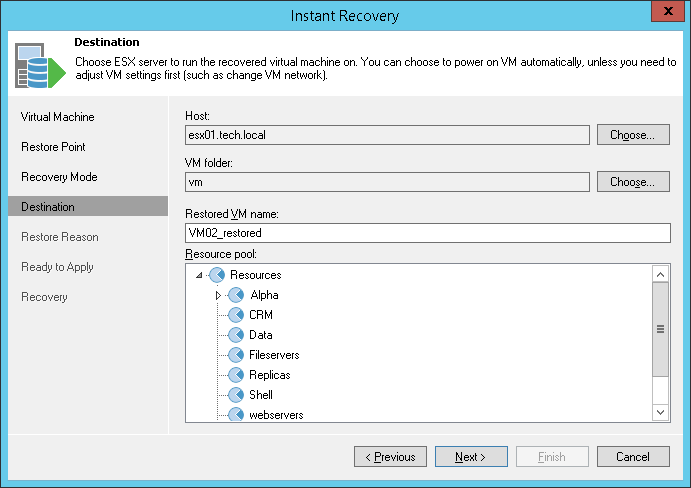
Task: Select the webservers pool icon
Action: pyautogui.click(x=237, y=414)
